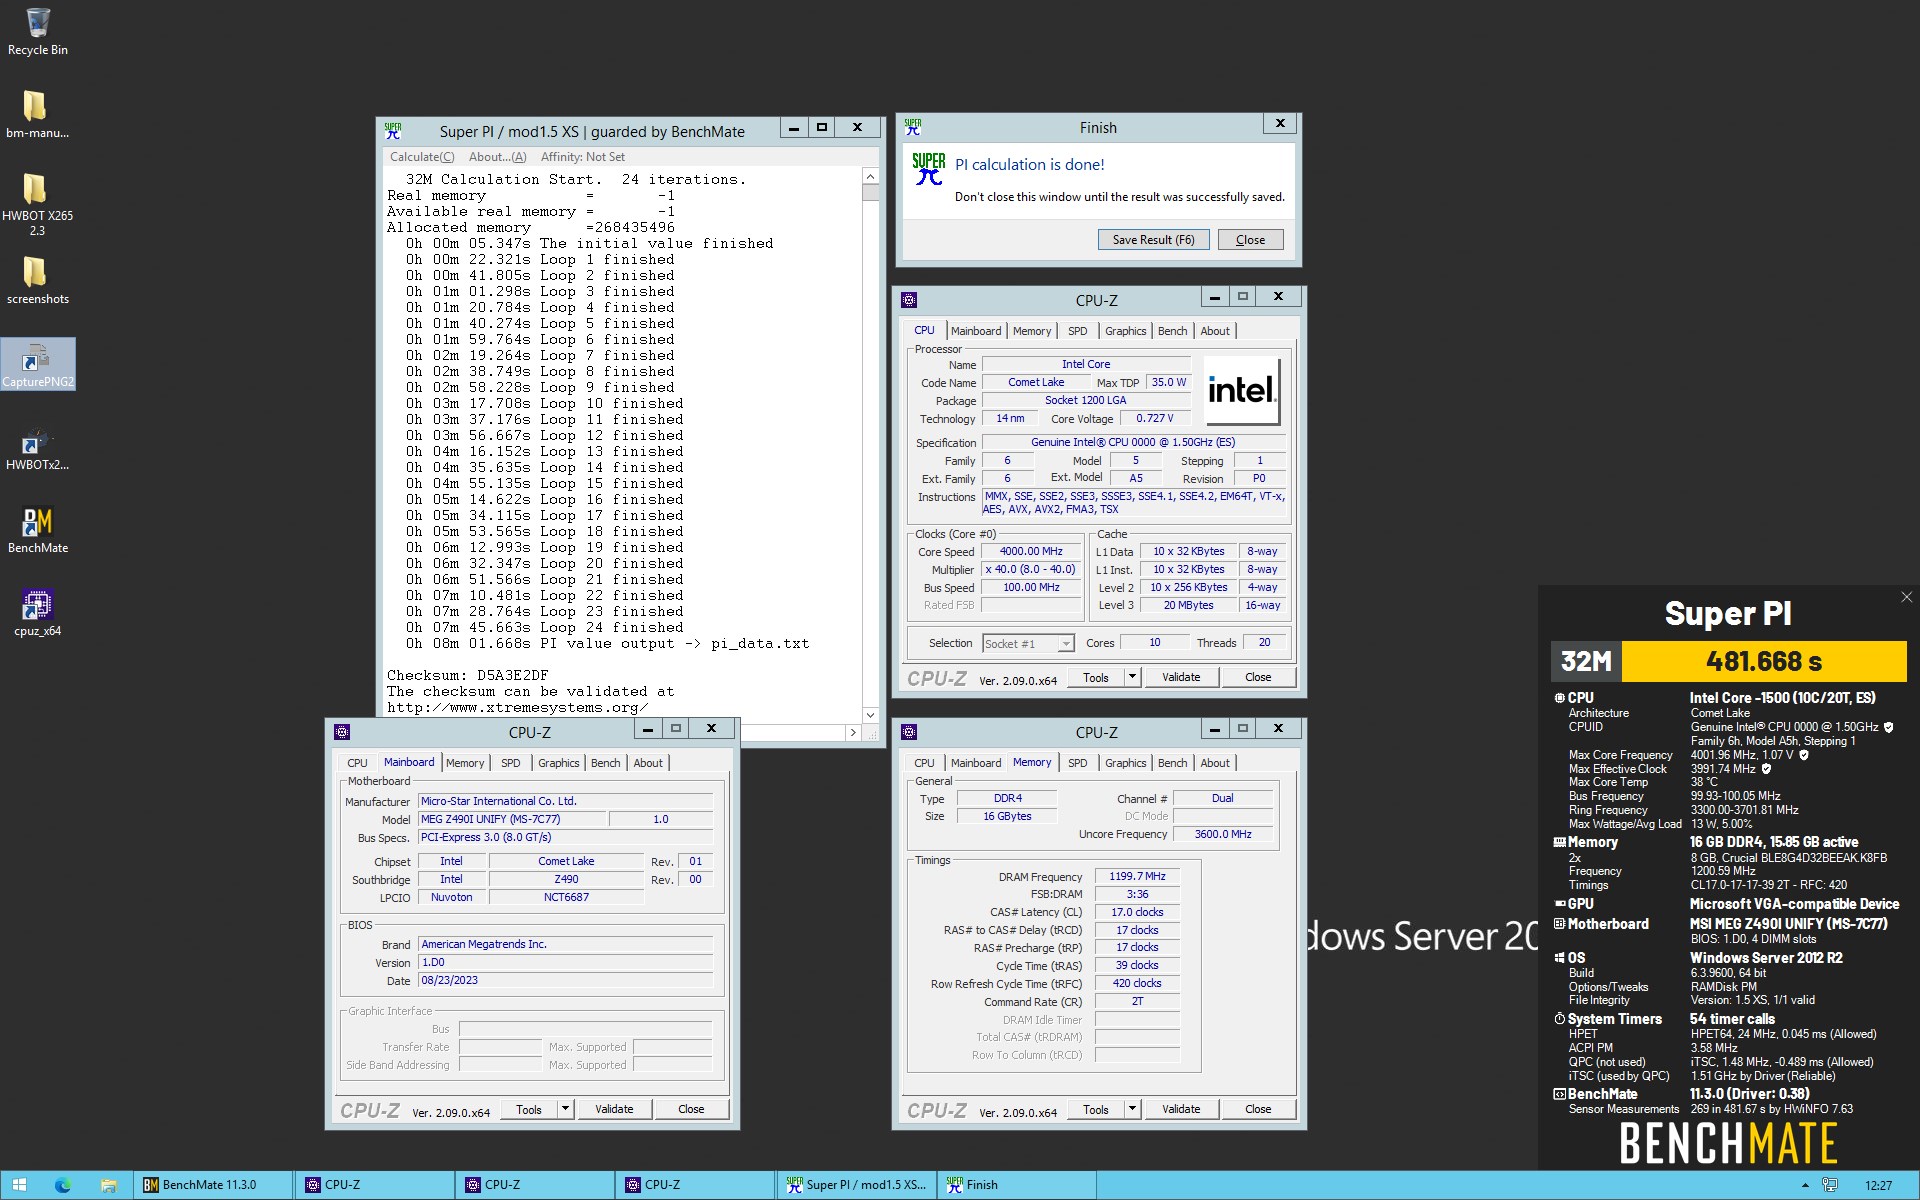Click Core Voltage 0.727 V value

click(x=1154, y=418)
